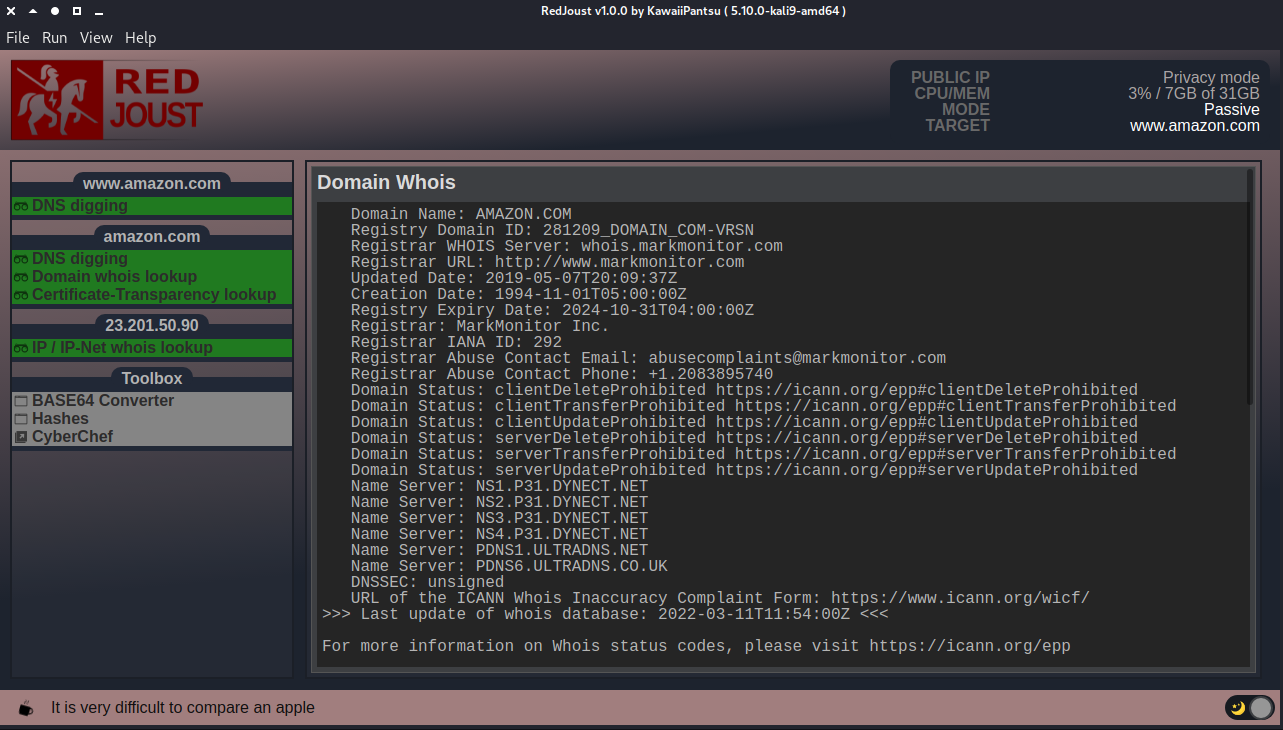Click the Registrar Abuse Contact Email line
Image resolution: width=1283 pixels, height=730 pixels.
(648, 358)
